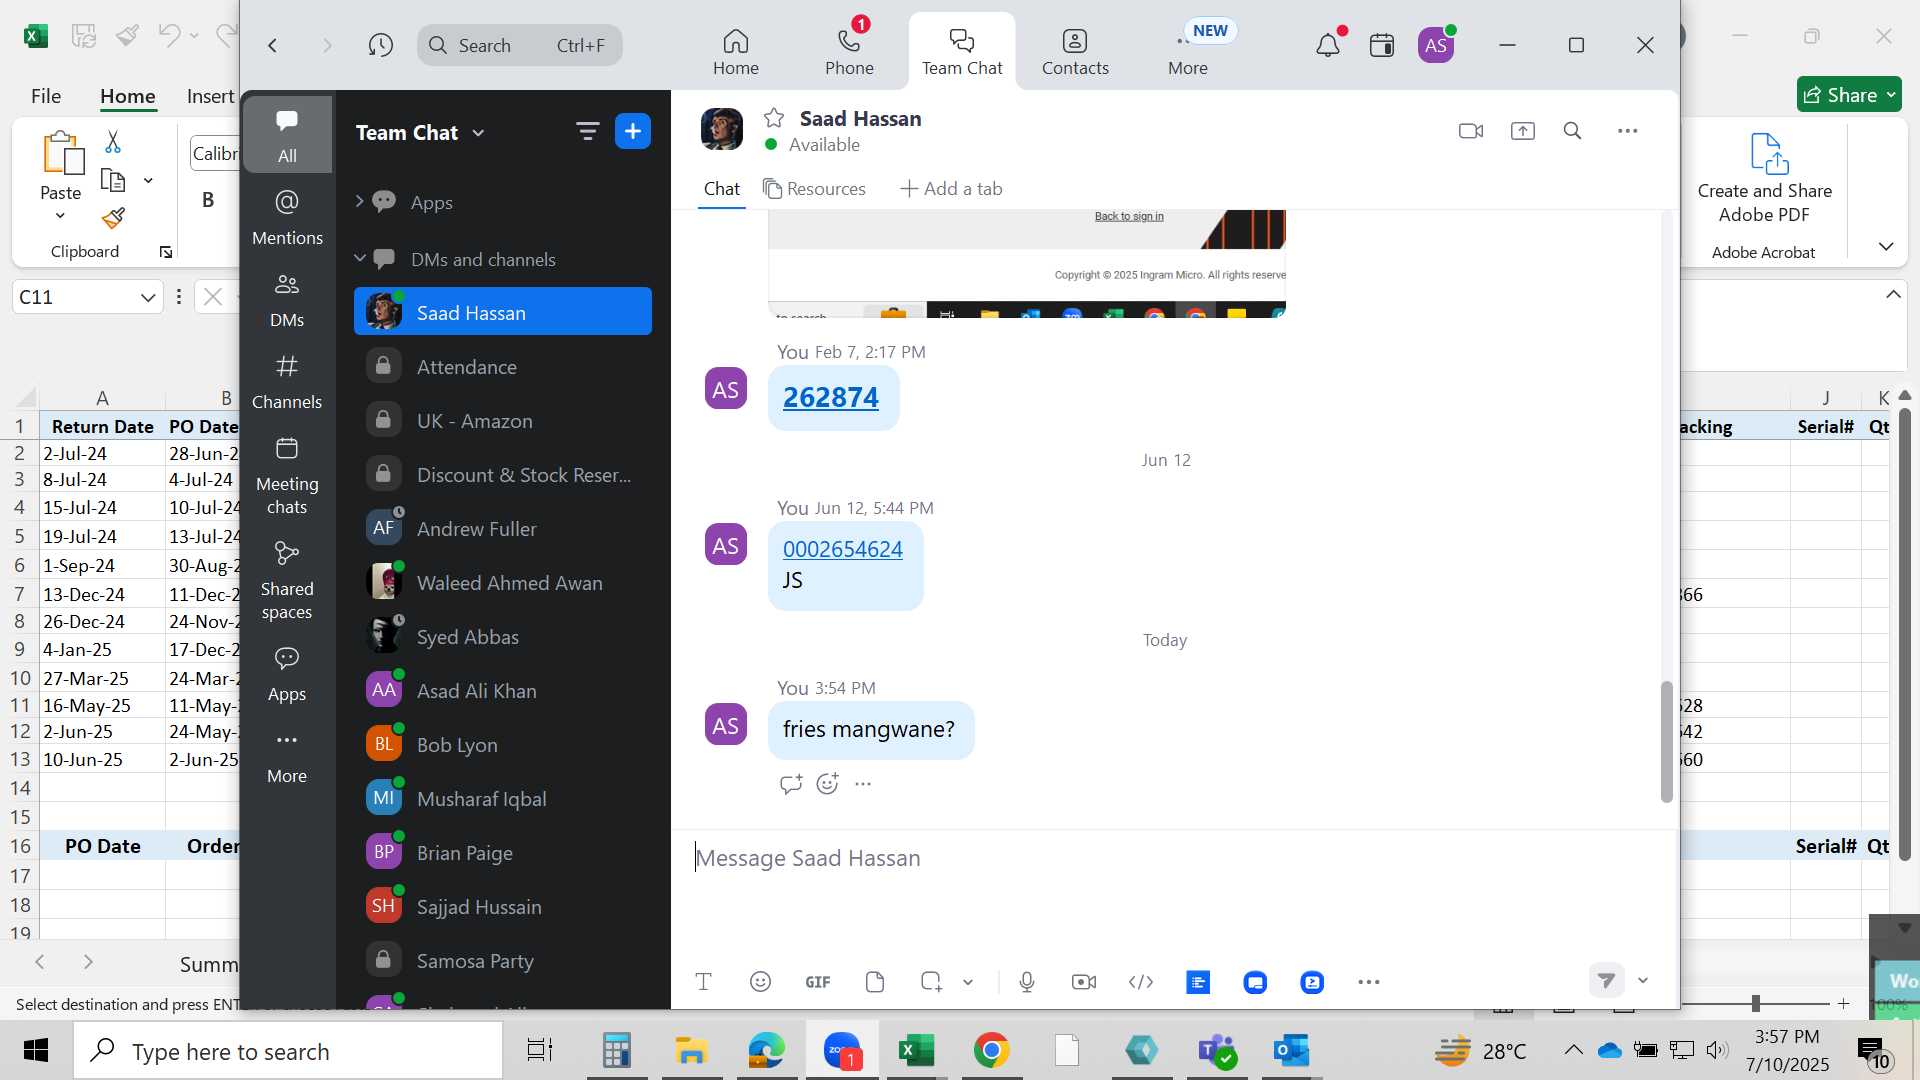Open the Contacts tab

tap(1075, 50)
